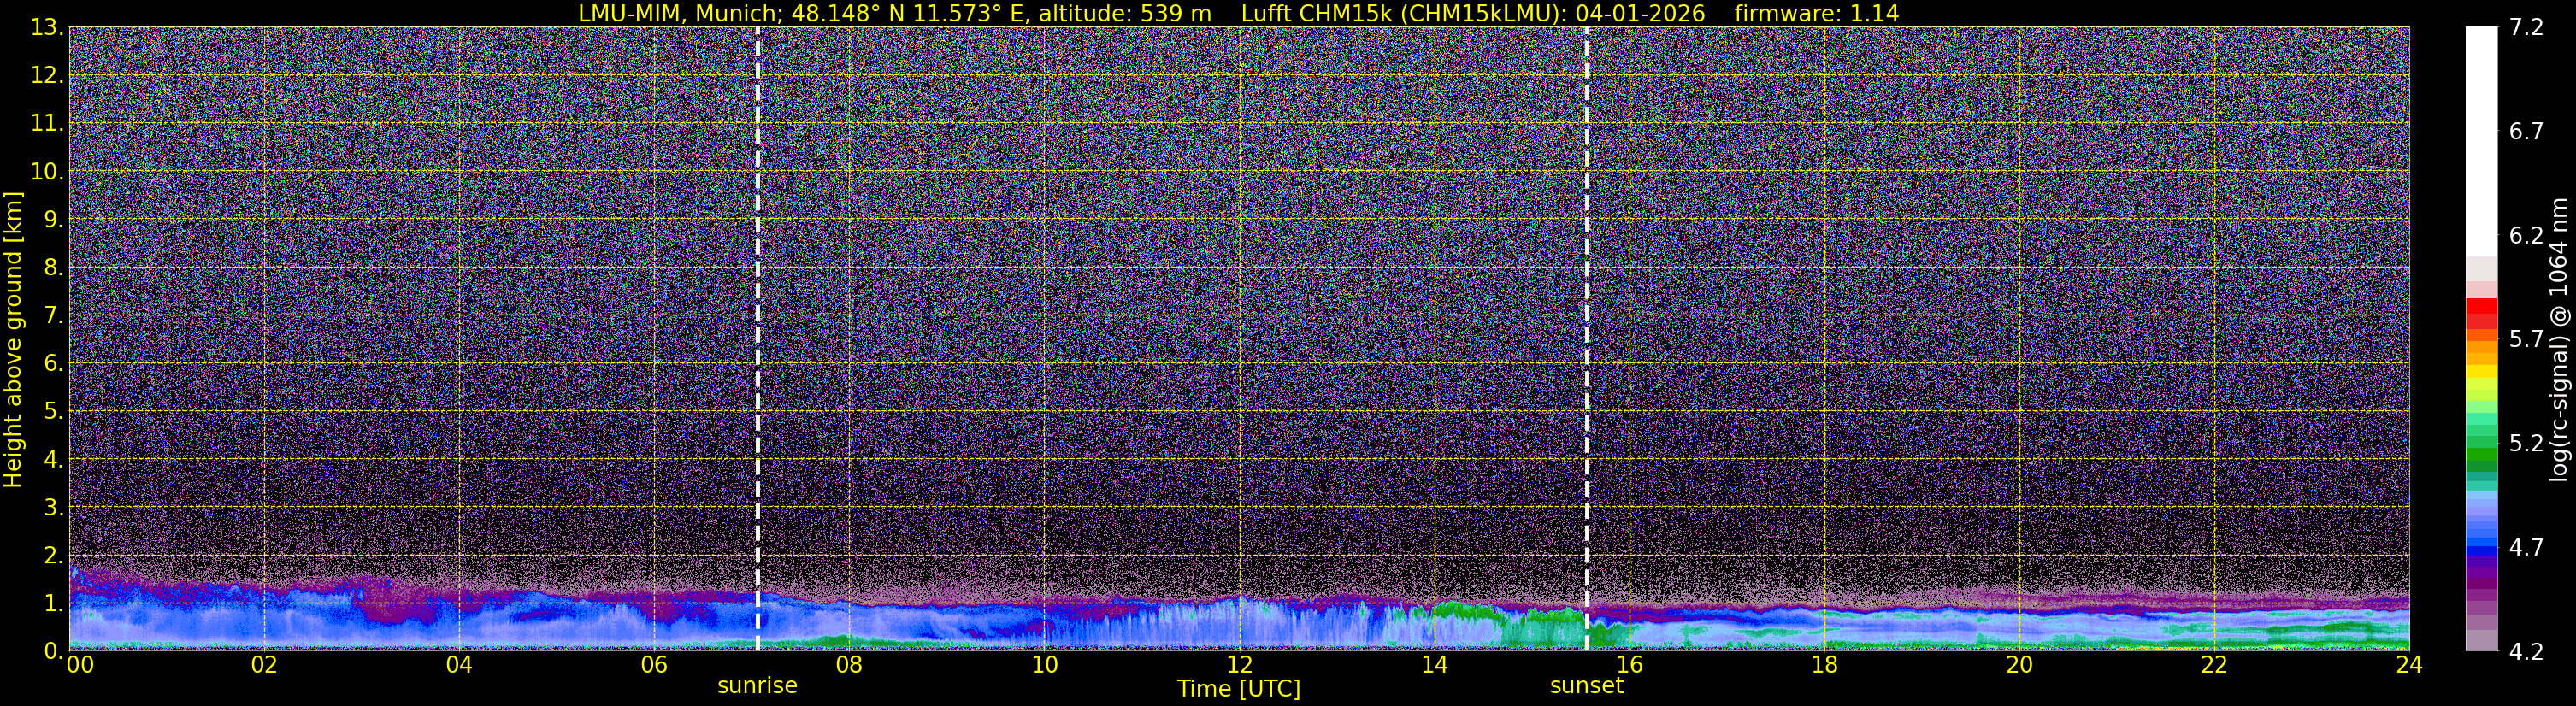
Task: Click the colorbar tick value 7.2
Action: (x=2526, y=27)
